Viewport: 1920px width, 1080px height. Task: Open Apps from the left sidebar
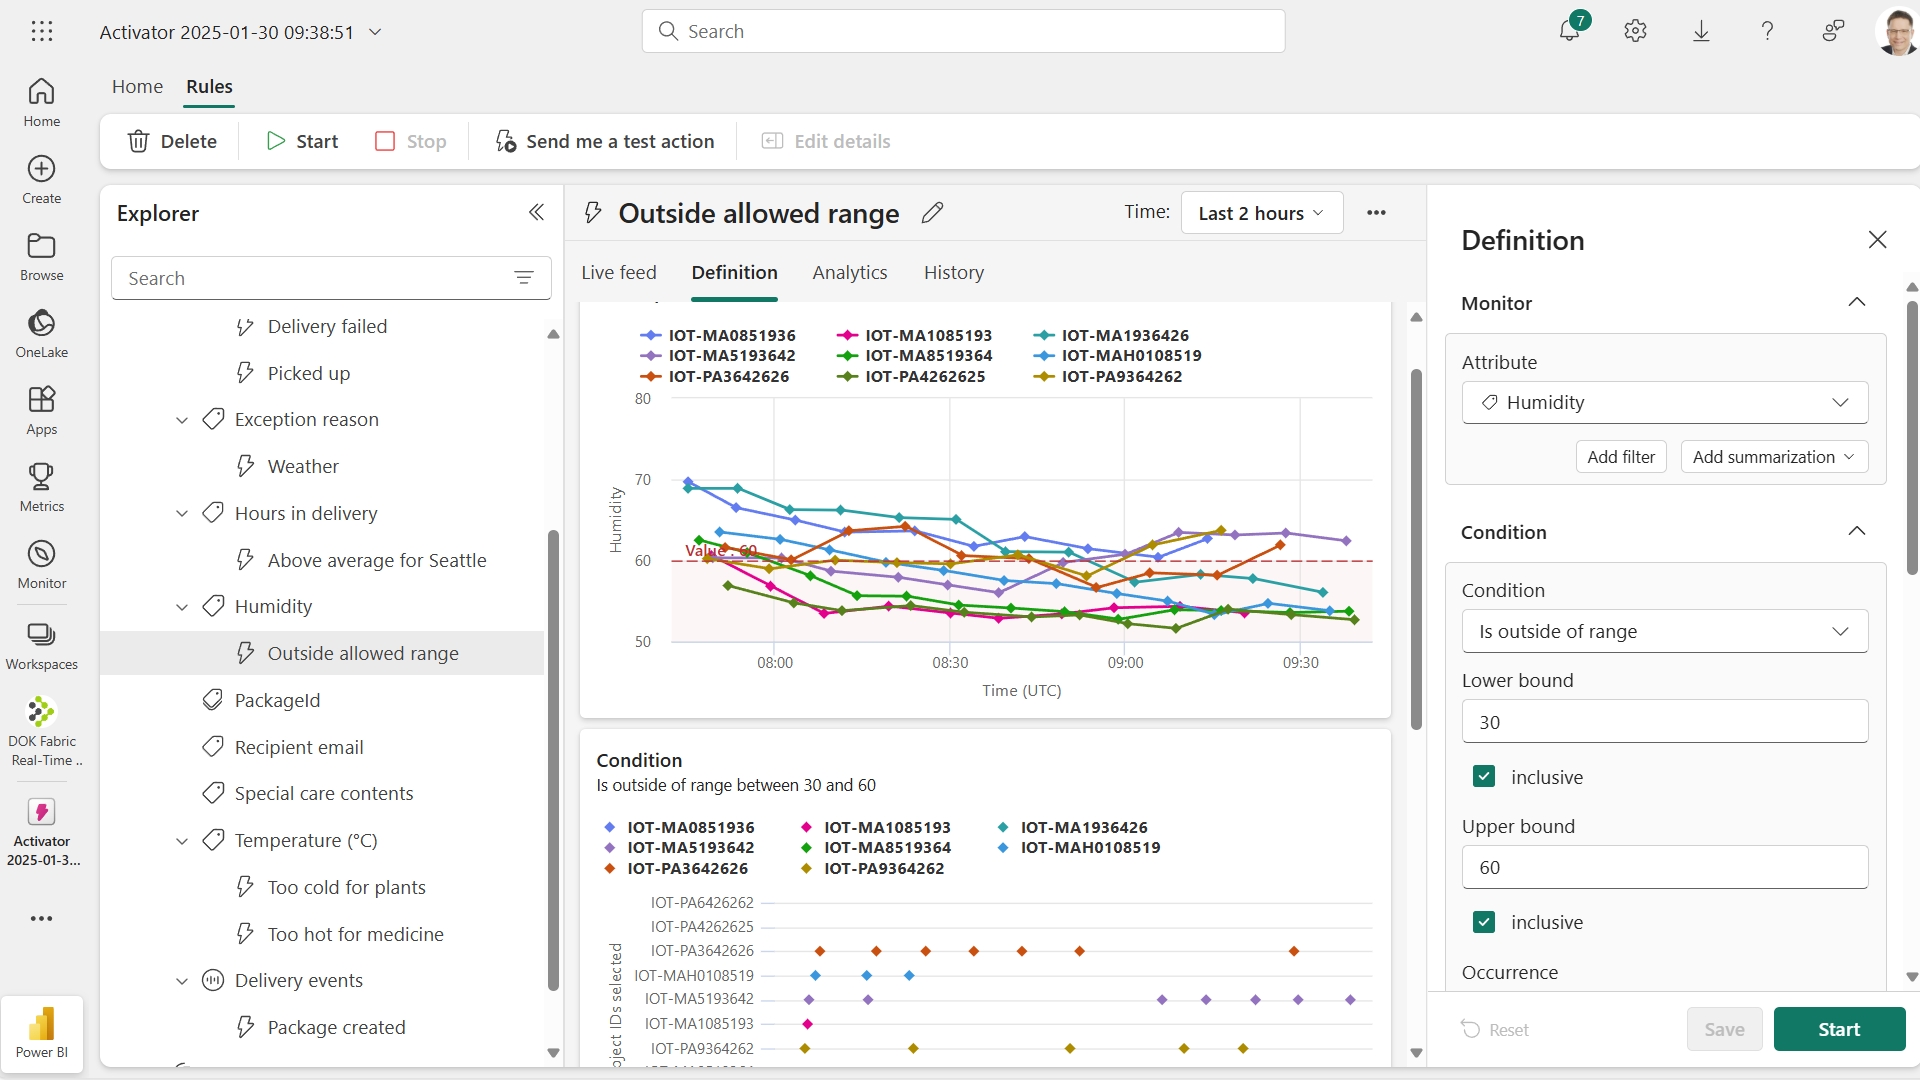pos(41,409)
